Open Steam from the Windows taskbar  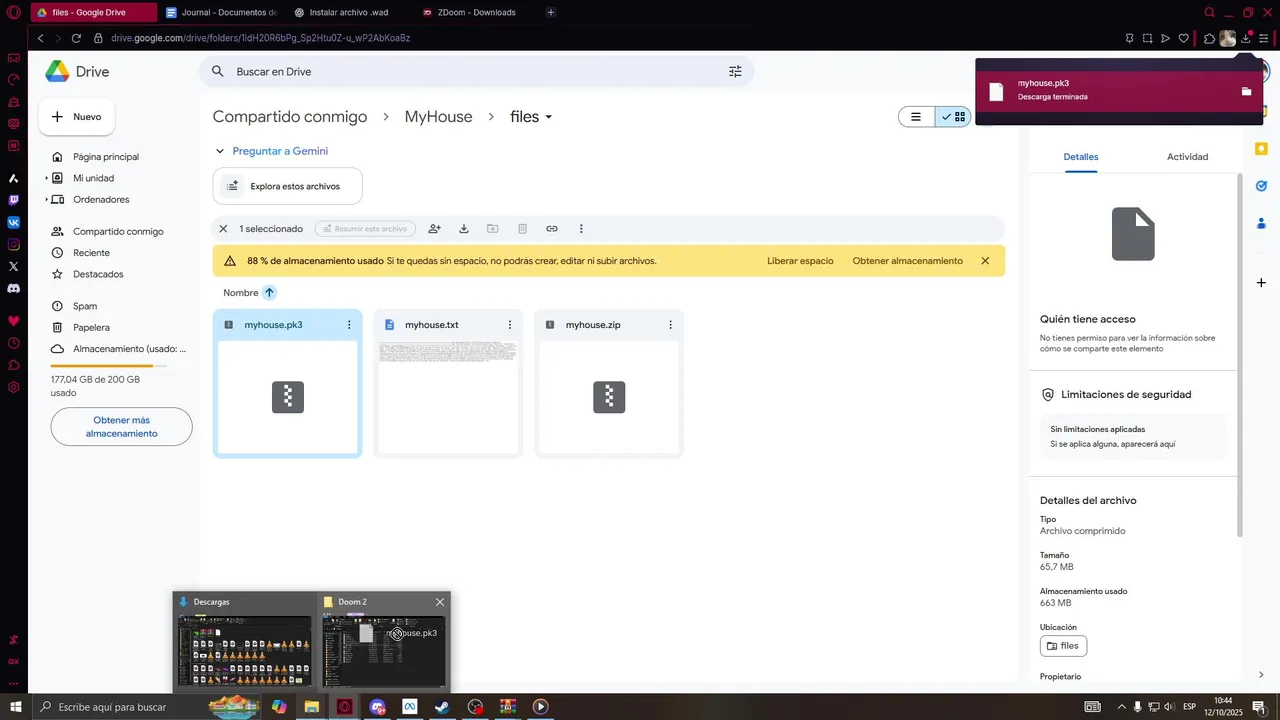[x=441, y=707]
